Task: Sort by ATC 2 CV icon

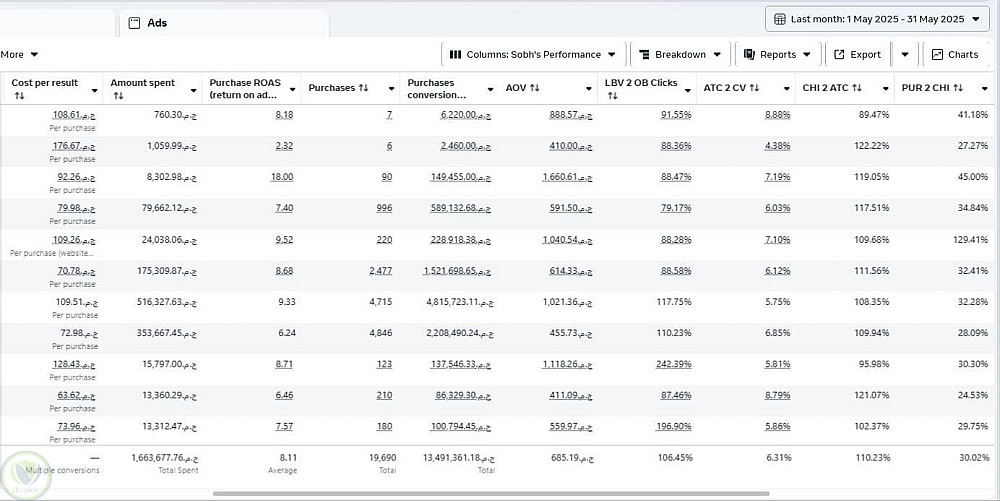Action: (755, 88)
